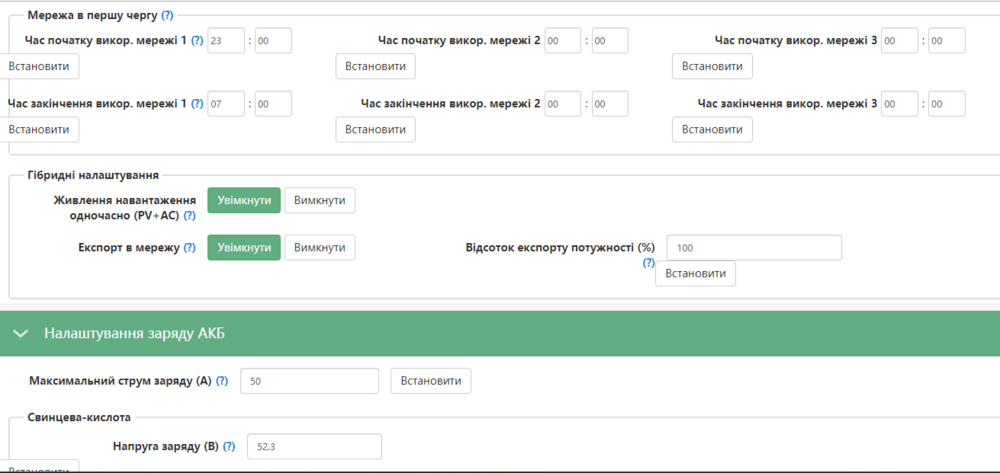1000x473 pixels.
Task: Show help for simultaneous load supply (PV+AC)
Action: click(189, 215)
